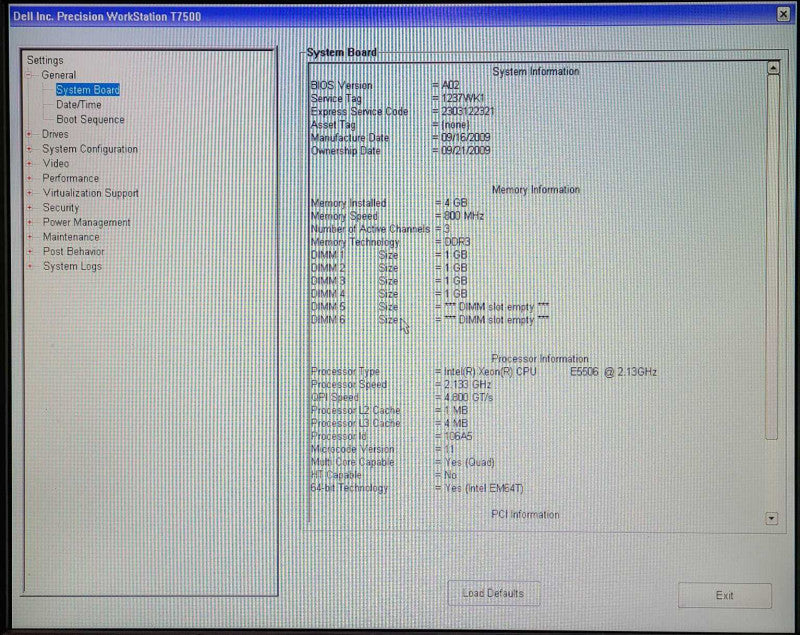This screenshot has width=800, height=635.
Task: Click the Processor Information heading
Action: (x=539, y=359)
